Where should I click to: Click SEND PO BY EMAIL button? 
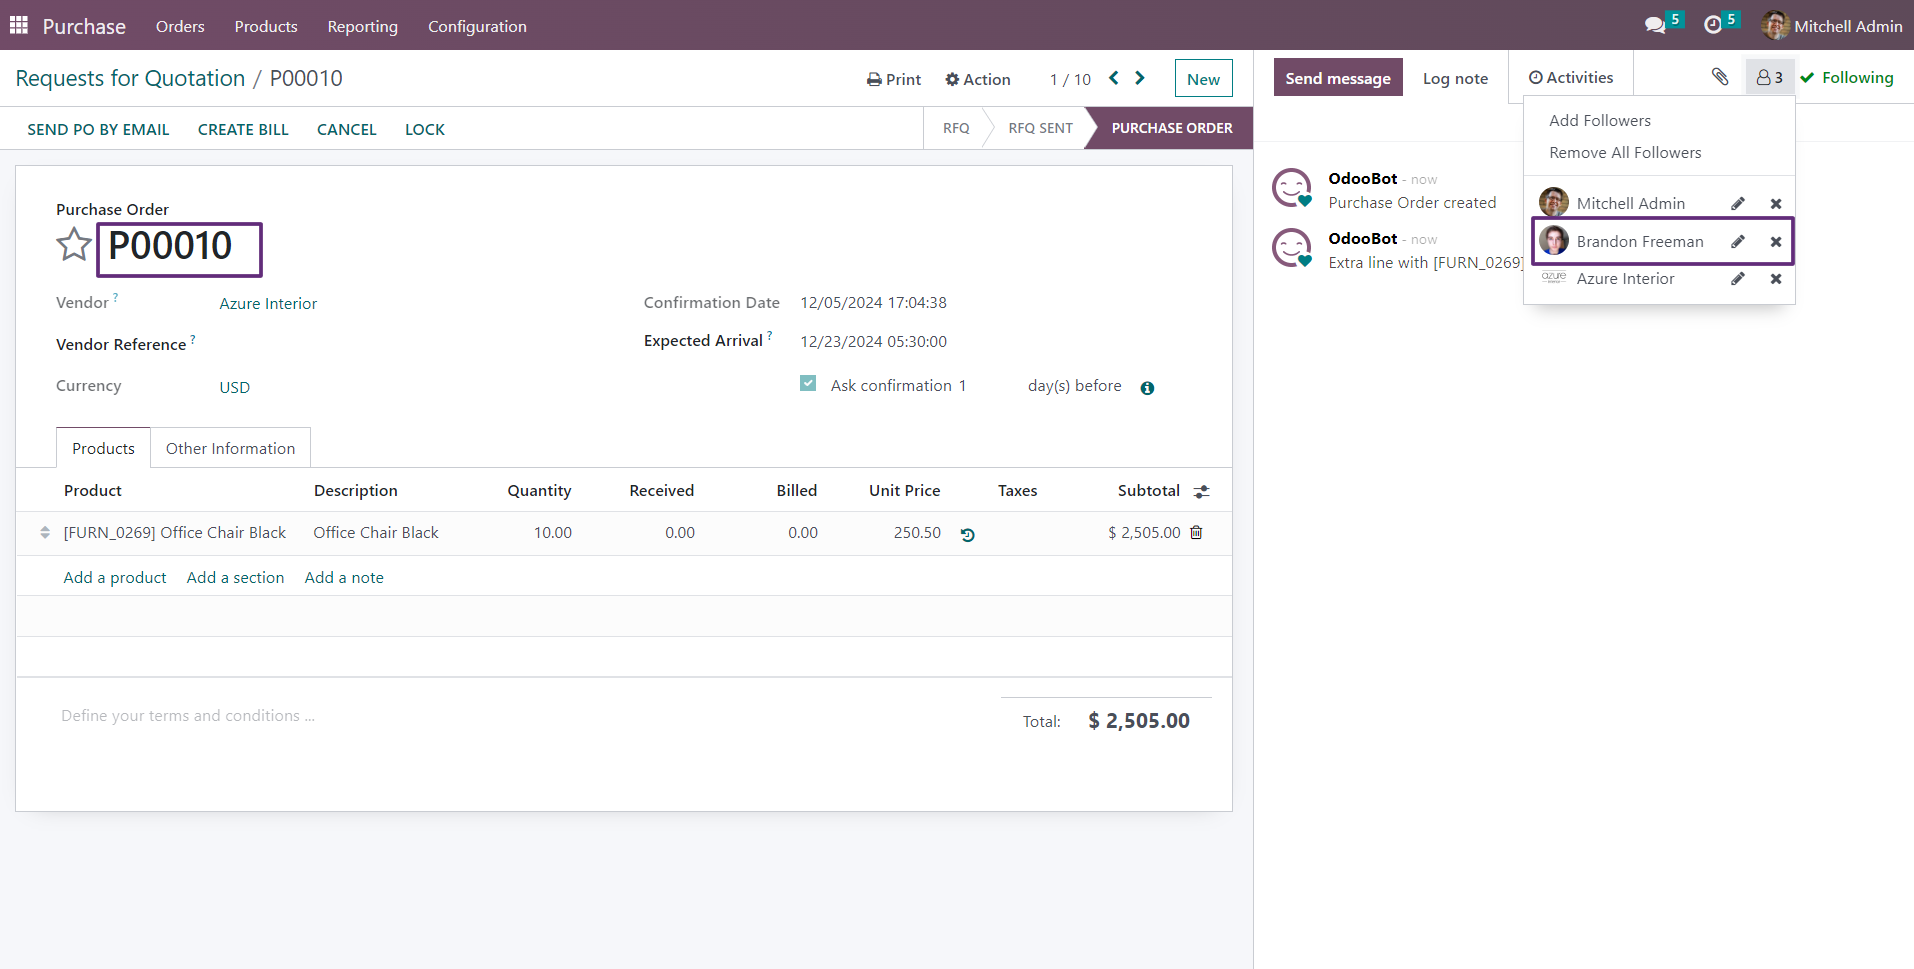(x=98, y=129)
